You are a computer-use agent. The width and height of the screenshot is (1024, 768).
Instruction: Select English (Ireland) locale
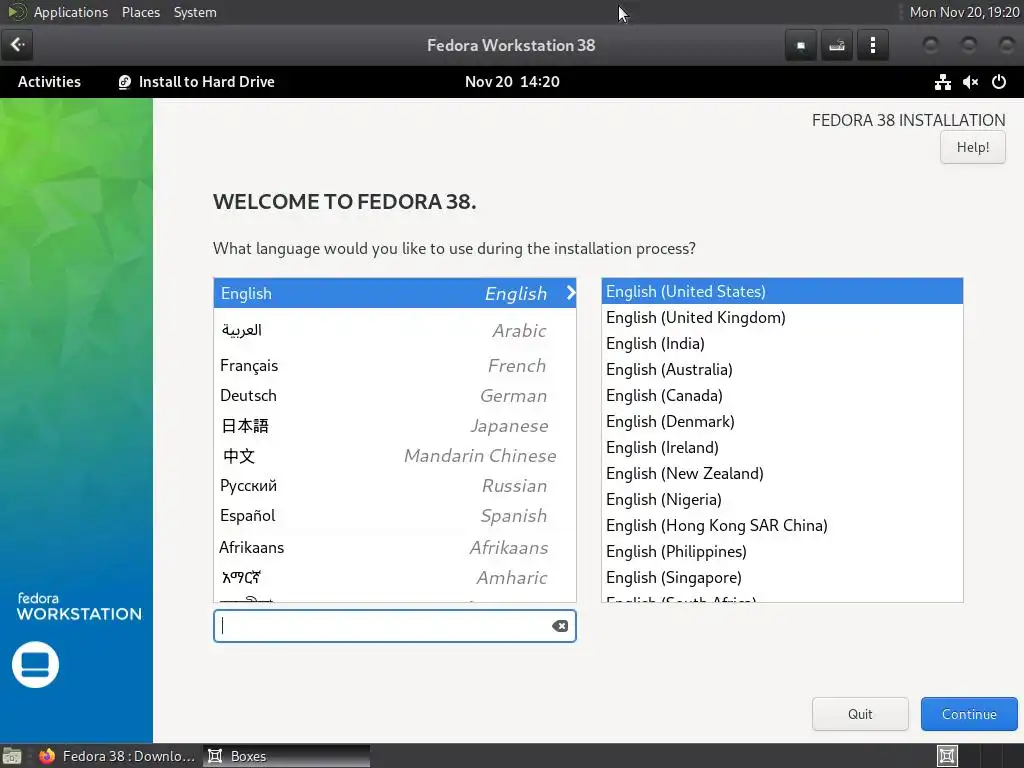pos(782,447)
